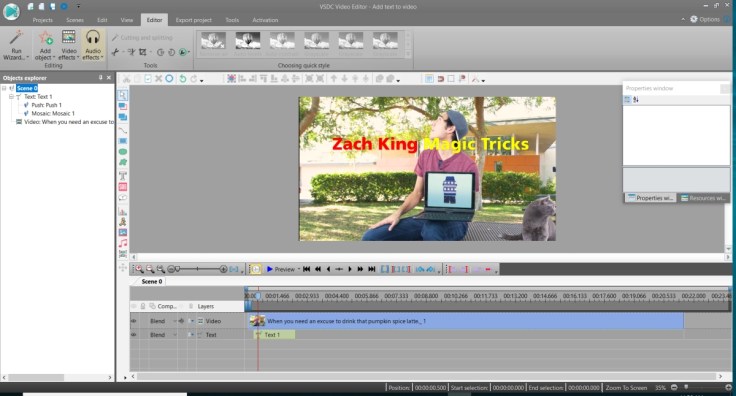This screenshot has width=736, height=396.
Task: Select the rectangle shape tool
Action: tap(123, 141)
